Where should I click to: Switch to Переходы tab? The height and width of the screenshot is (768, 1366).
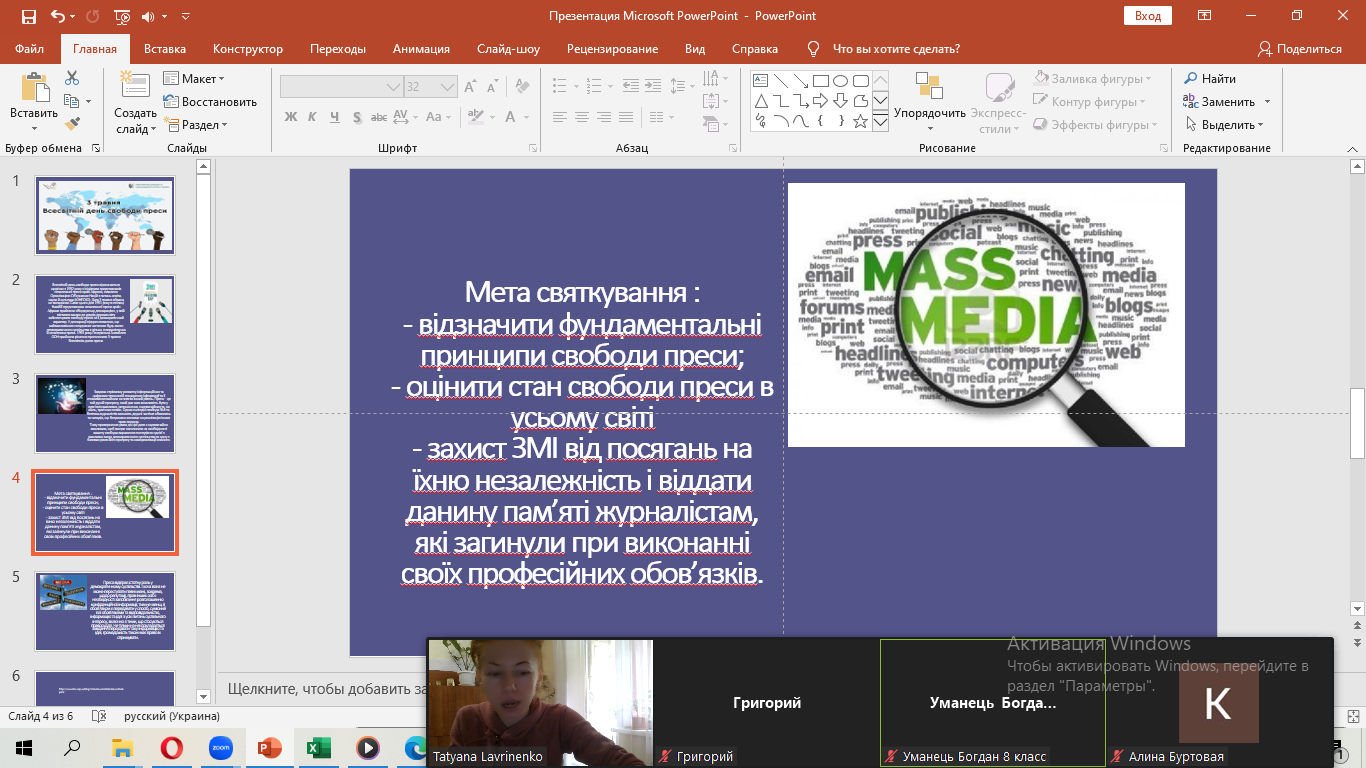click(338, 49)
